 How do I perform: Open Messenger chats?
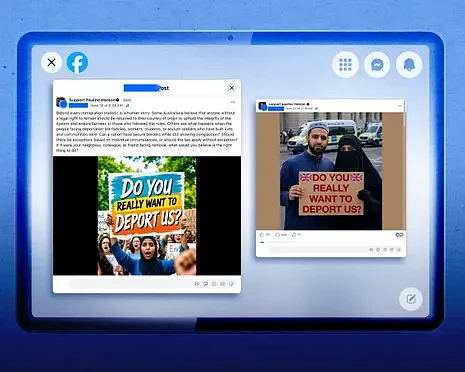click(377, 65)
